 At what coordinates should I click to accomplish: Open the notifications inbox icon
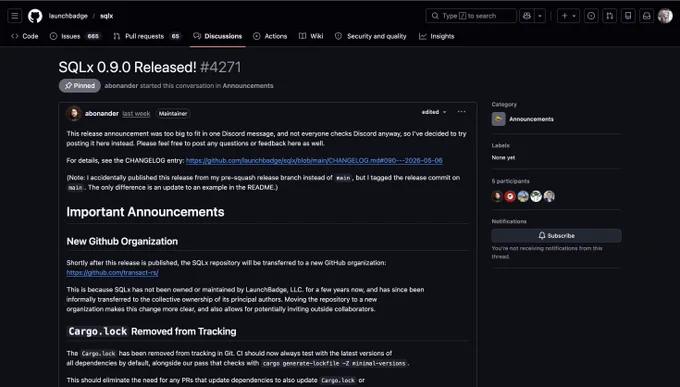tap(647, 16)
